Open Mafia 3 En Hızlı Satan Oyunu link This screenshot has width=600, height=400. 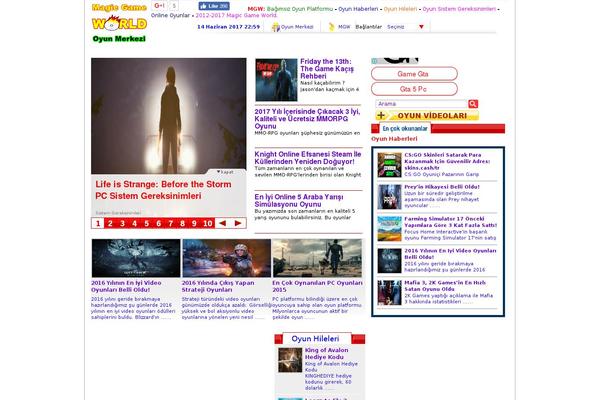click(445, 286)
